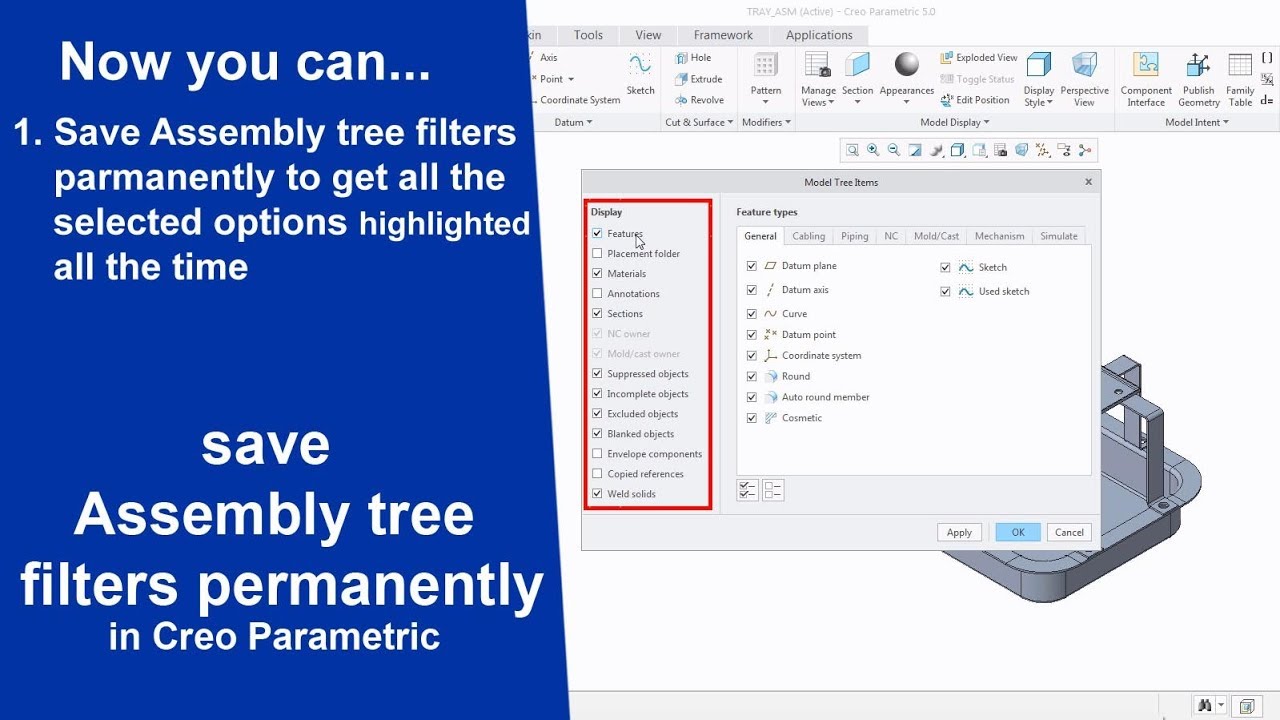This screenshot has height=720, width=1280.
Task: Open the Sketch tool in the ribbon
Action: 640,75
